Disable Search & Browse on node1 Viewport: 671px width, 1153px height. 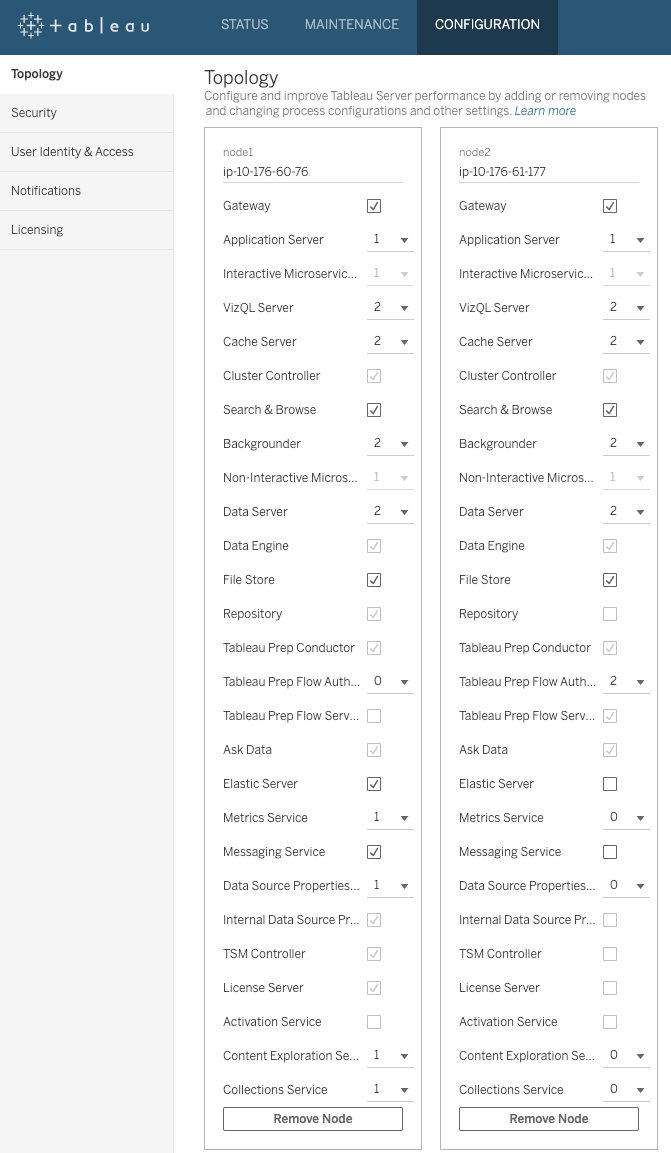point(374,410)
